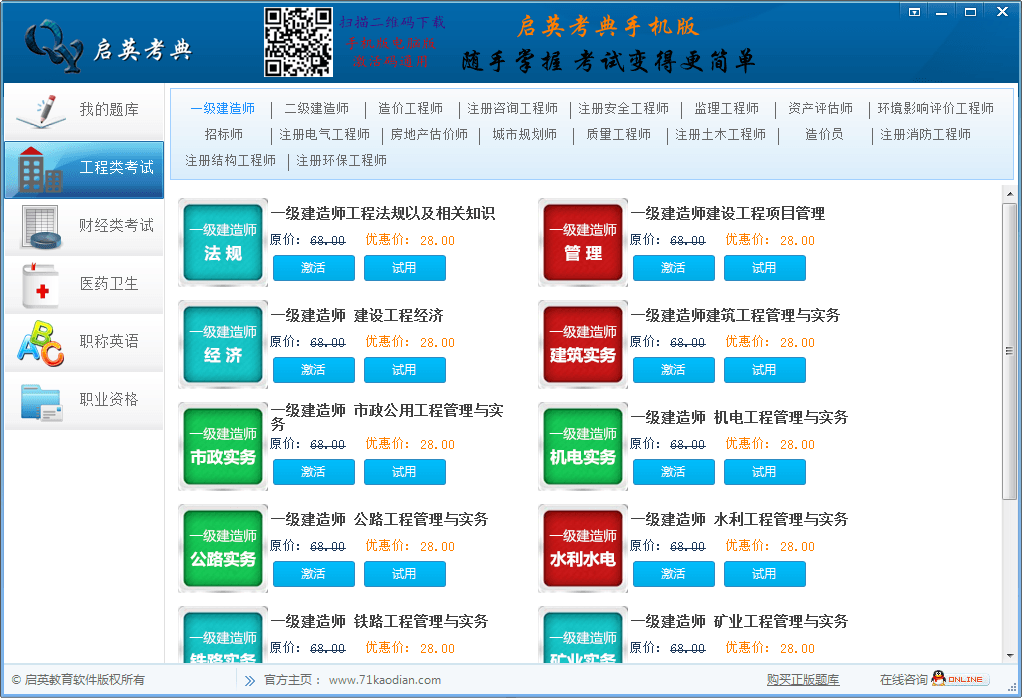Select the 城市规划师 tab

(525, 134)
